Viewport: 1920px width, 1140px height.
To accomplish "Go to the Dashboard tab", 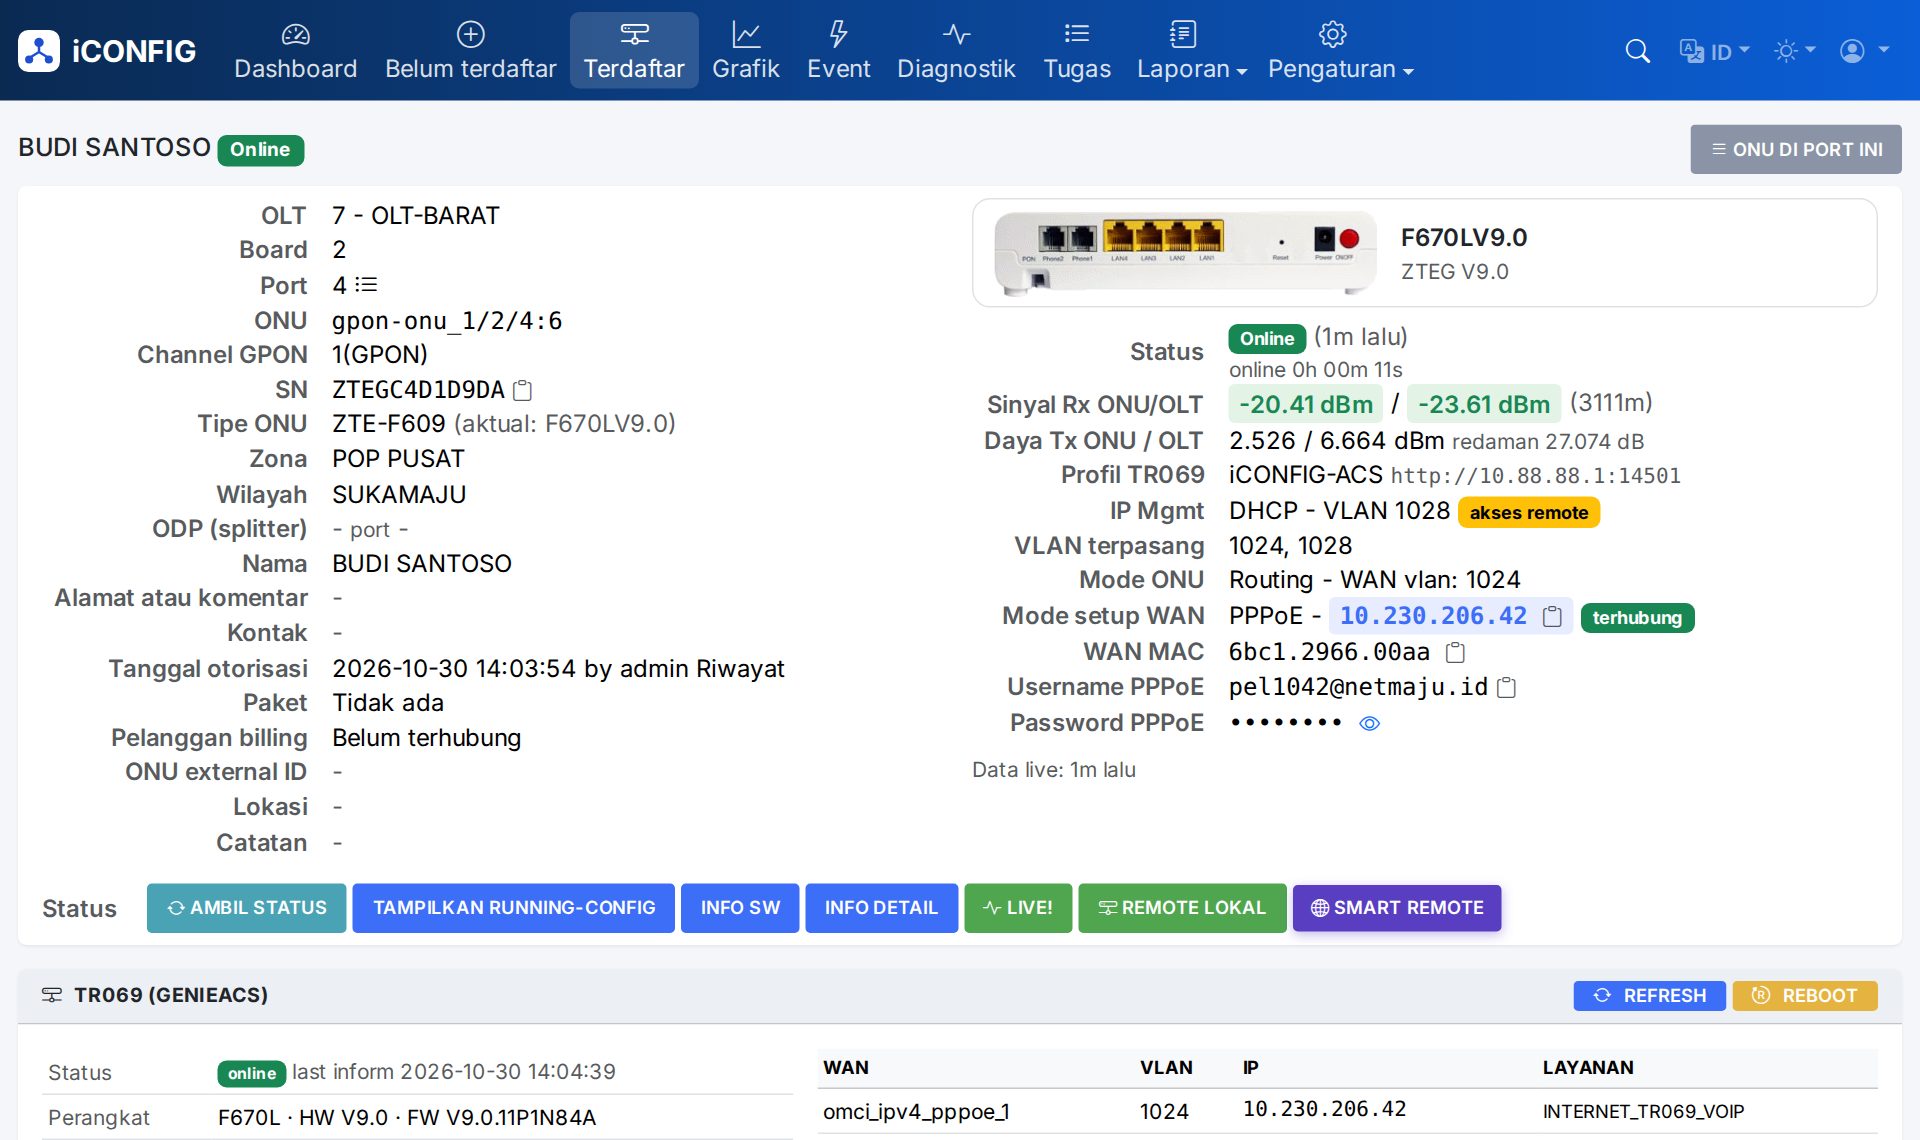I will pyautogui.click(x=295, y=51).
